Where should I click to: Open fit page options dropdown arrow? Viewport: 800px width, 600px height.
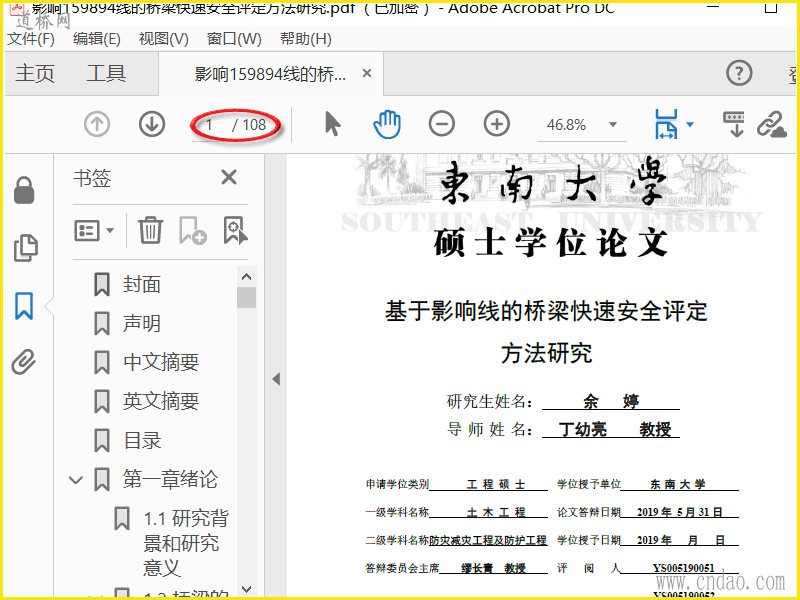click(x=690, y=124)
